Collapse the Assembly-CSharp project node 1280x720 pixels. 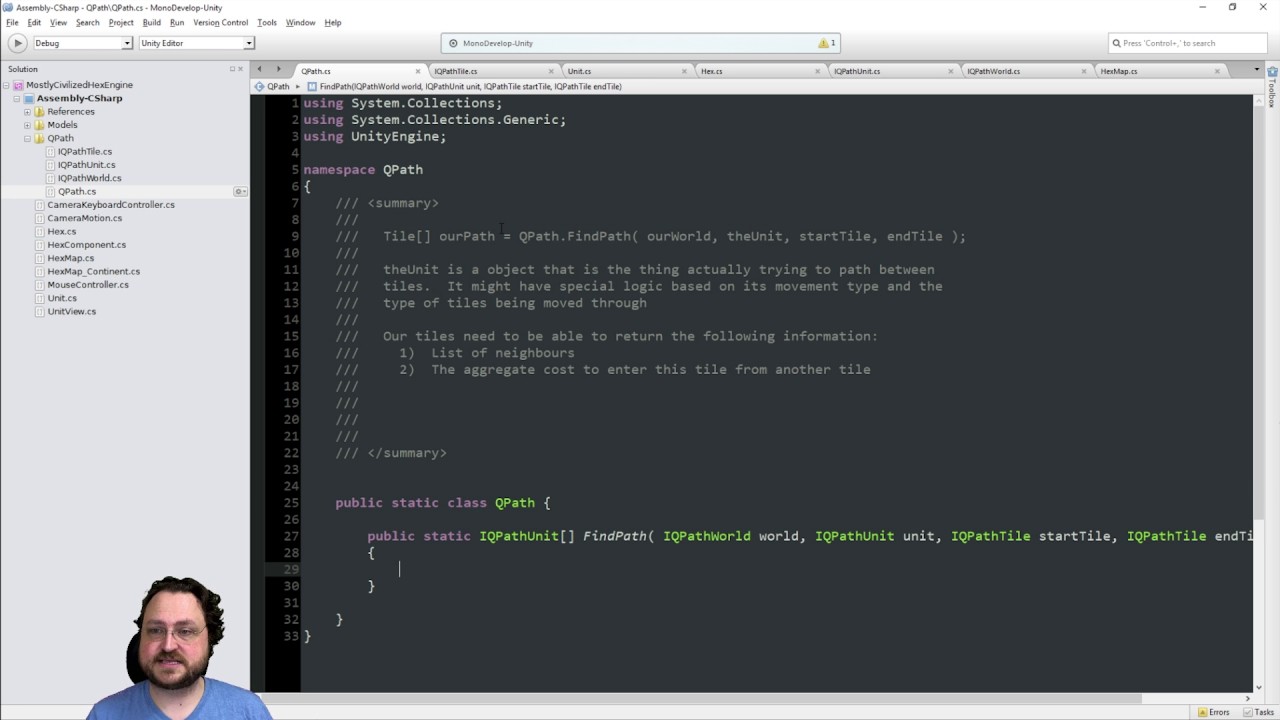point(17,98)
